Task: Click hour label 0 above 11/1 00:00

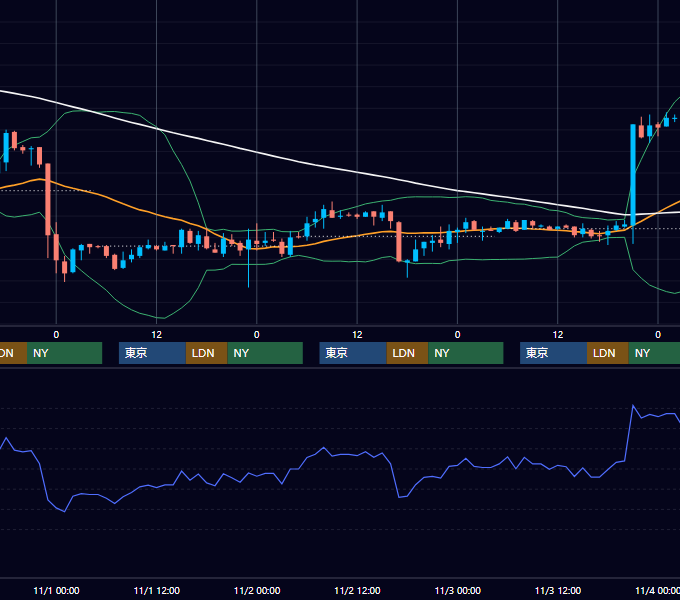Action: (x=56, y=335)
